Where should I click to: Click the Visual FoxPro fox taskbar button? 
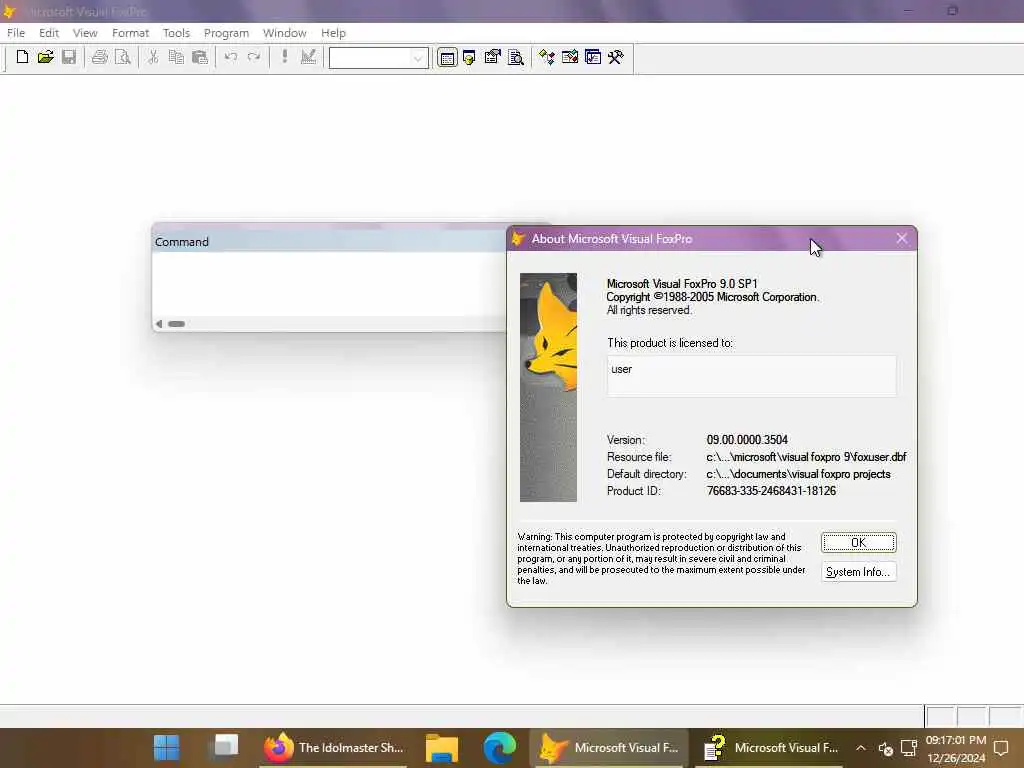[610, 748]
